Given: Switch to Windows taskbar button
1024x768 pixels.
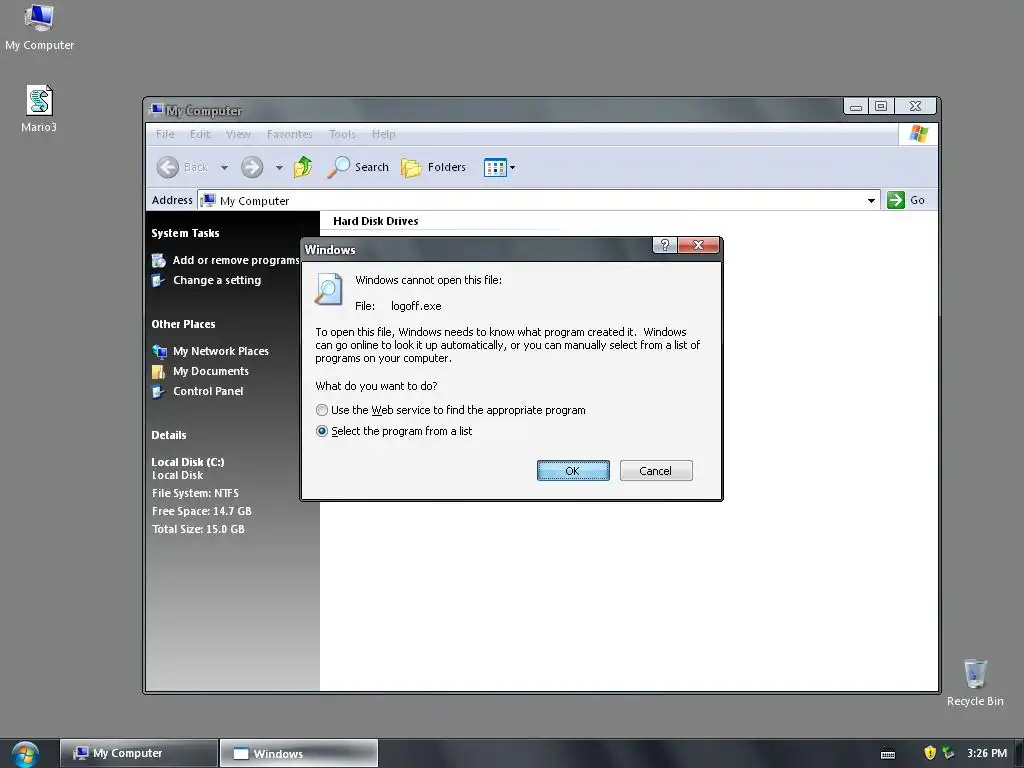Looking at the screenshot, I should (299, 753).
